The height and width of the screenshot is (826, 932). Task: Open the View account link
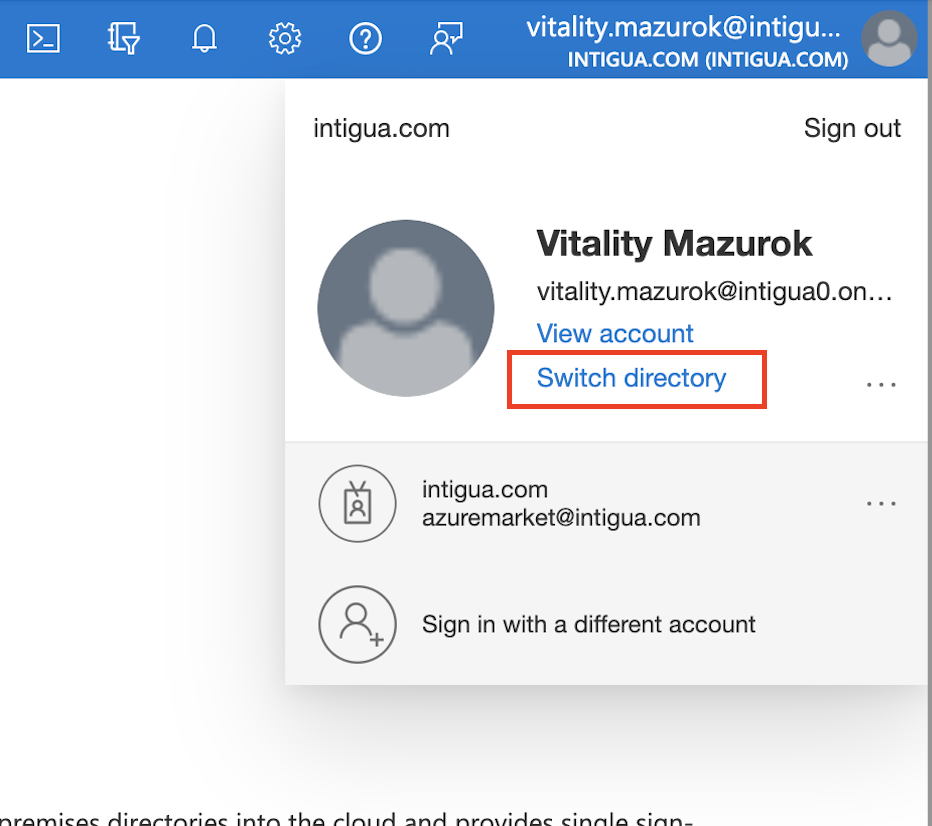point(615,333)
